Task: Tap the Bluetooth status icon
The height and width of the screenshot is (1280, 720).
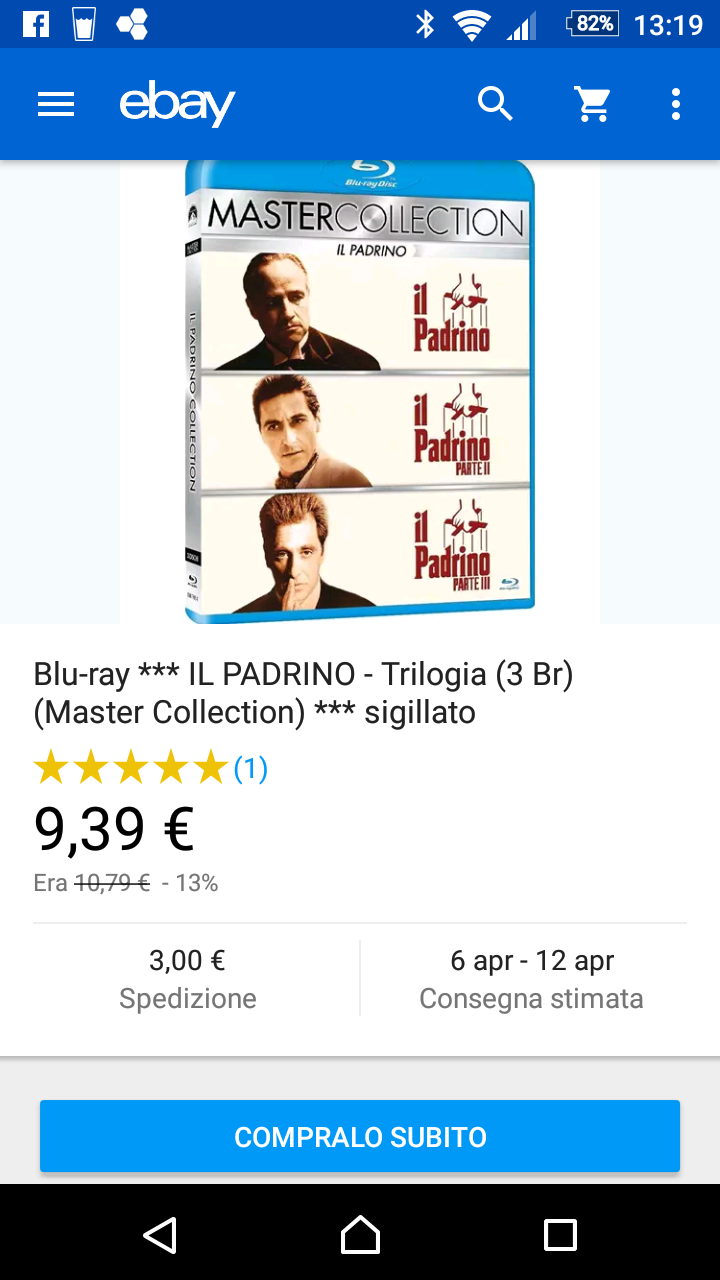Action: [425, 24]
